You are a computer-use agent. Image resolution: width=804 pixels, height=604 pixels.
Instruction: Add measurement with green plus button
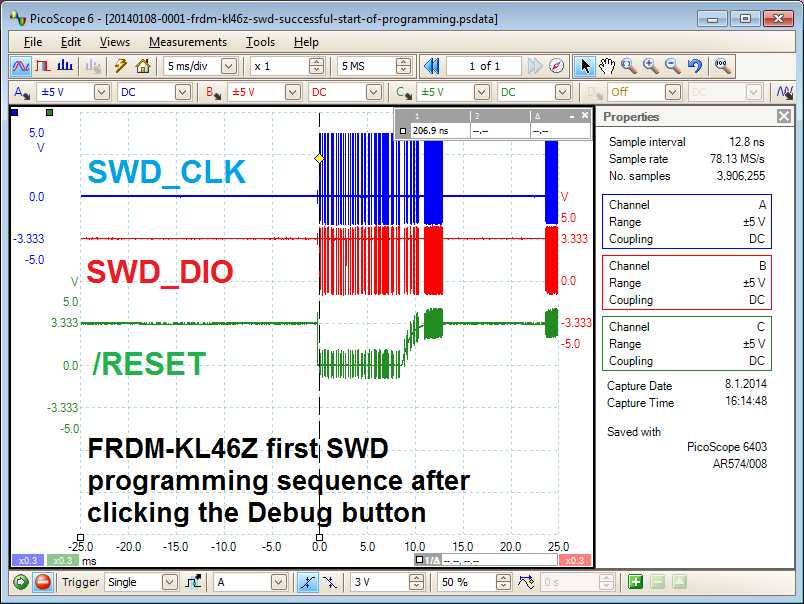635,582
